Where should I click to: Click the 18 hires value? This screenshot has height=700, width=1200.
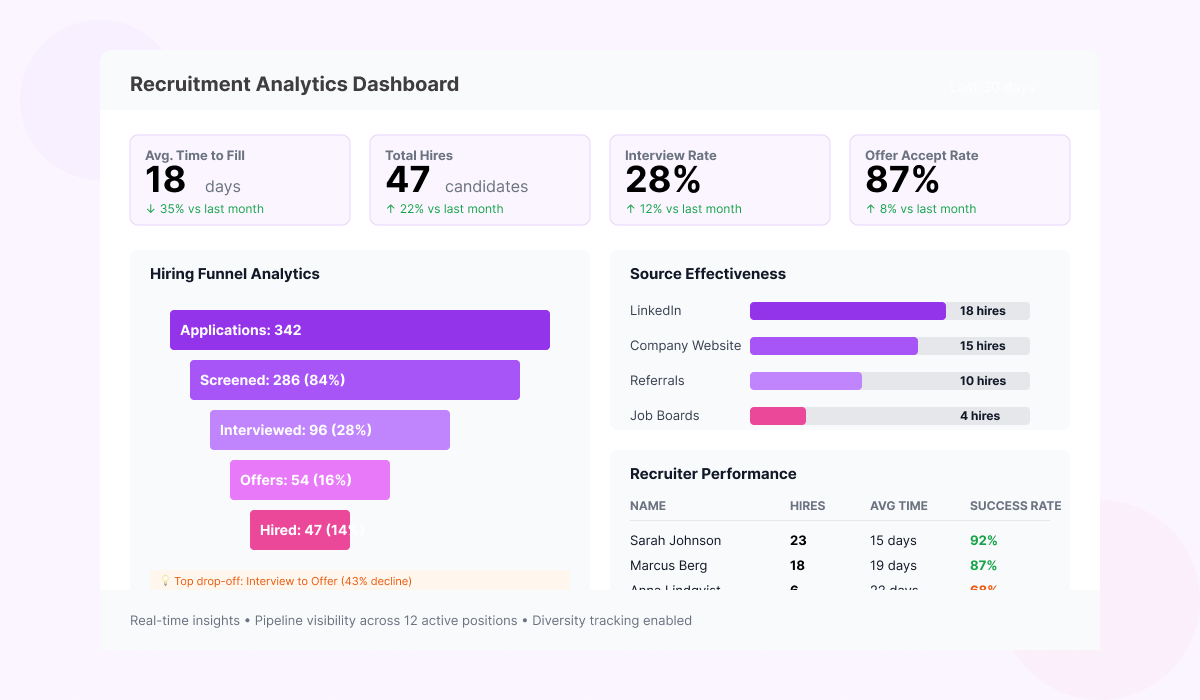pyautogui.click(x=983, y=311)
